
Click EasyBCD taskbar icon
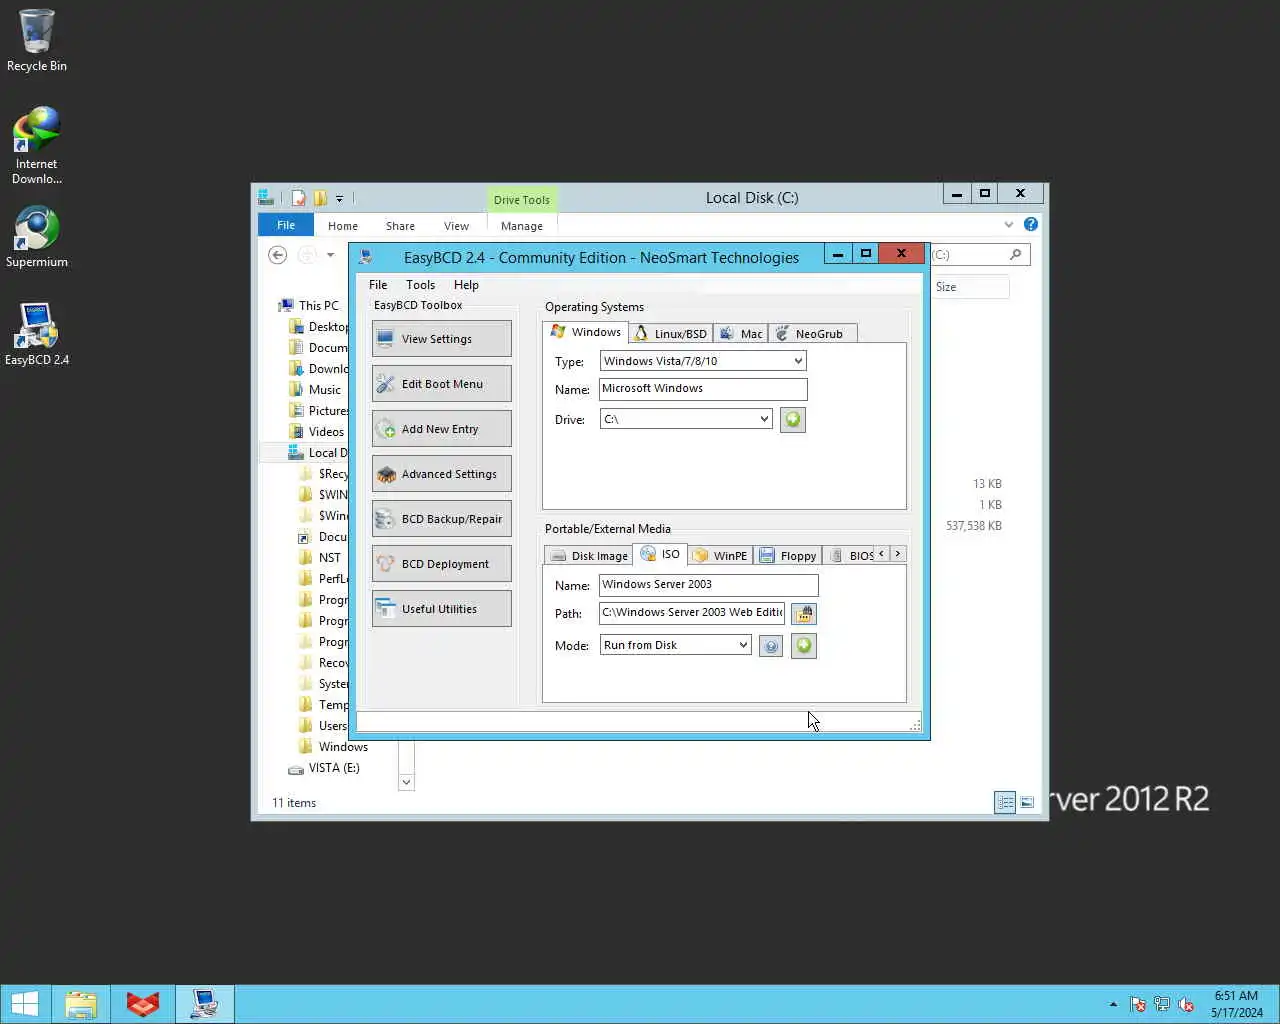pos(205,1004)
